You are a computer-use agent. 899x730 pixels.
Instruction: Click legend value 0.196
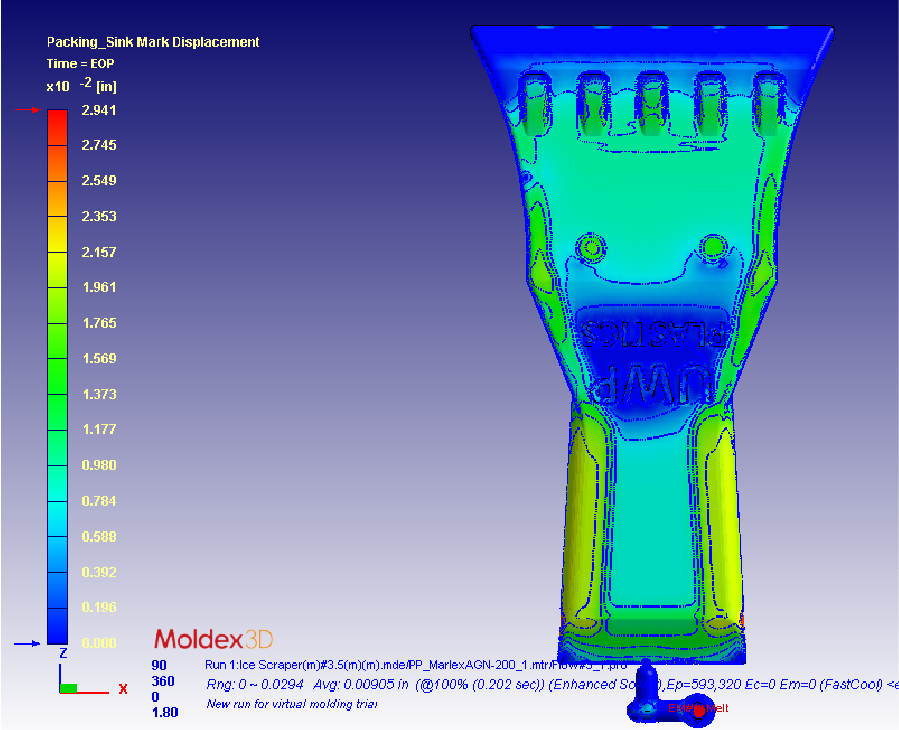point(99,607)
